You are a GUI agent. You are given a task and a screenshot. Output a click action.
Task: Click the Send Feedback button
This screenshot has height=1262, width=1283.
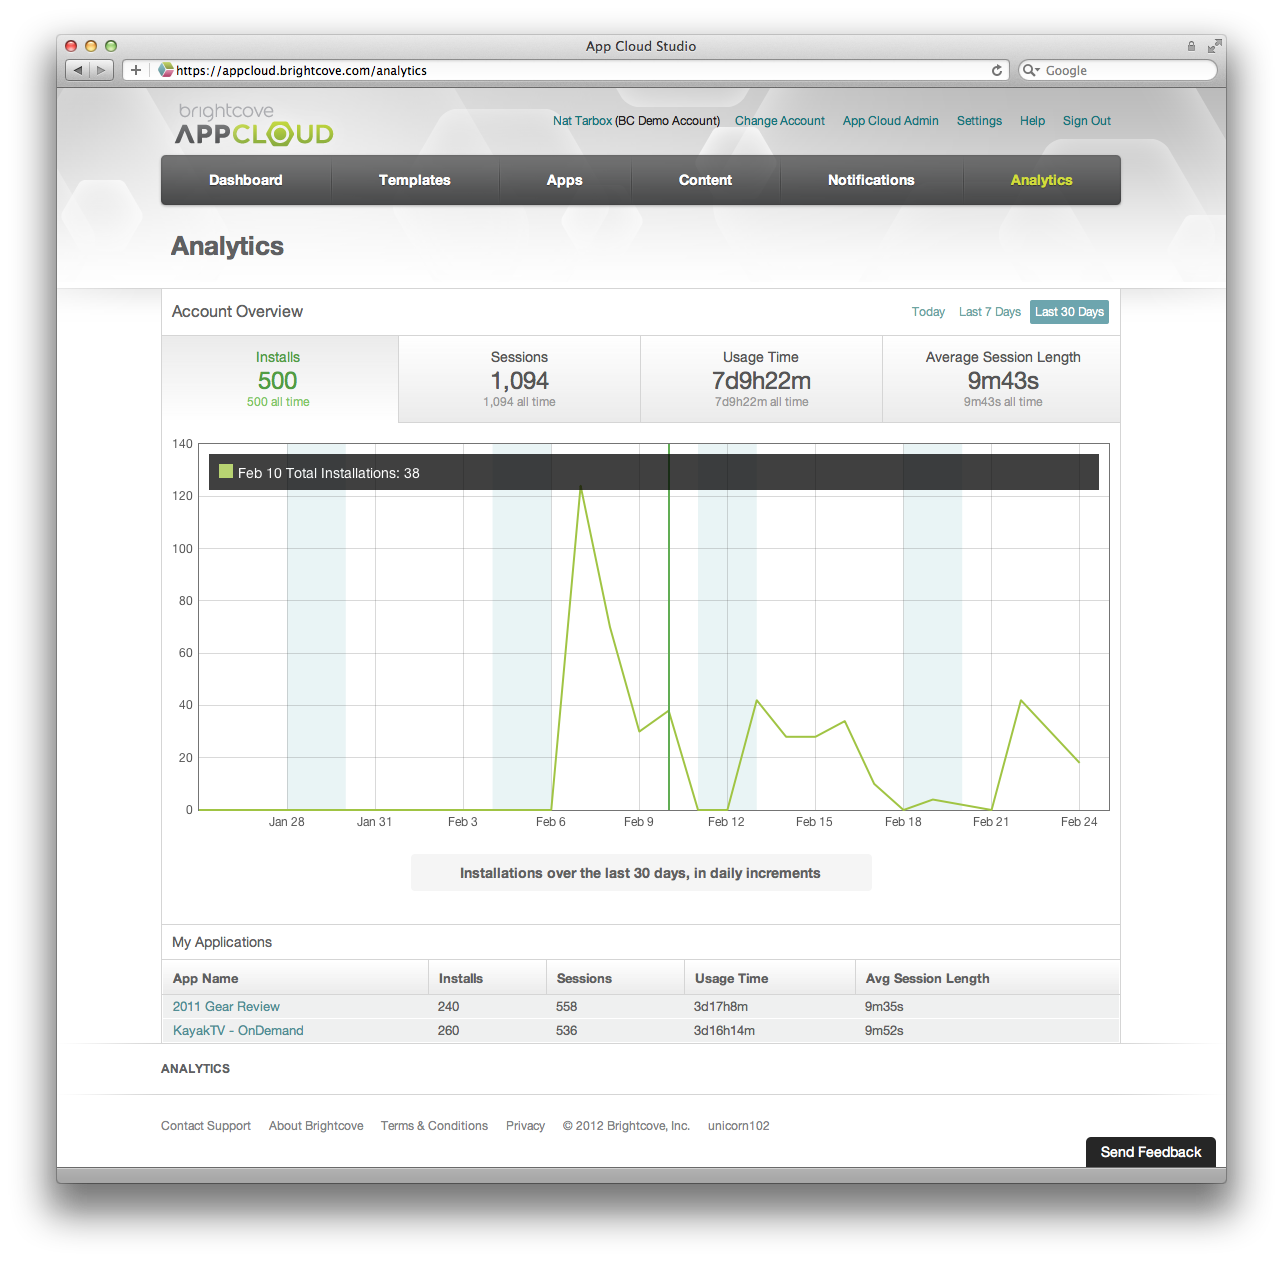pyautogui.click(x=1151, y=1152)
